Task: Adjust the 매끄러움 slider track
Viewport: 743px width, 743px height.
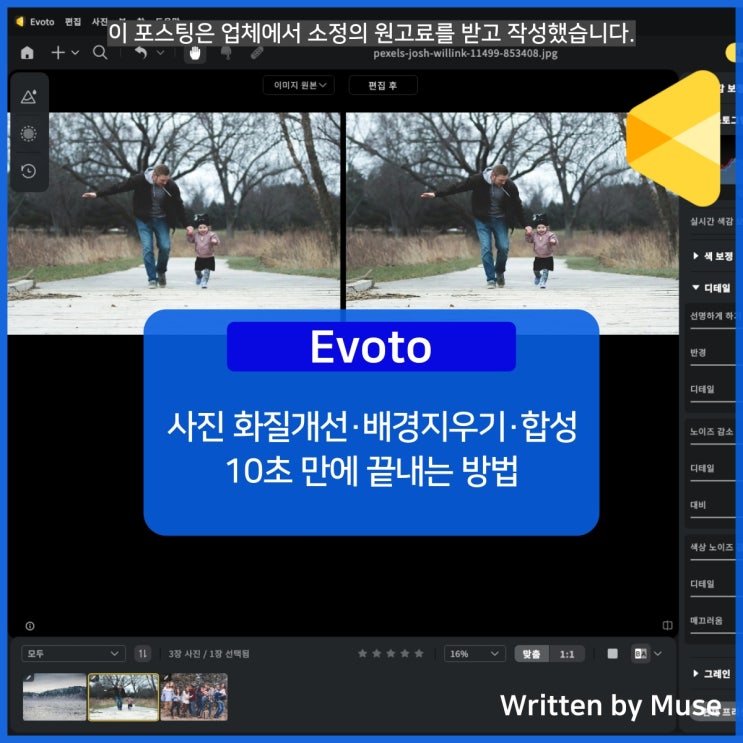Action: click(x=713, y=633)
